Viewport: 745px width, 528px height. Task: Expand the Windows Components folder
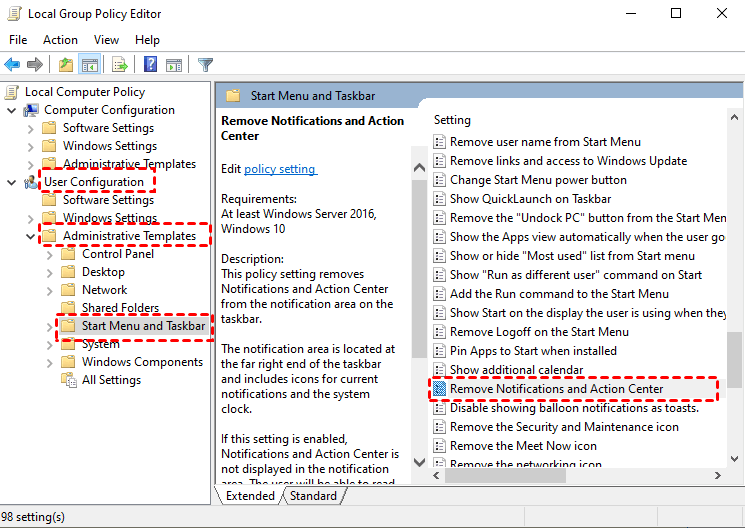click(49, 363)
